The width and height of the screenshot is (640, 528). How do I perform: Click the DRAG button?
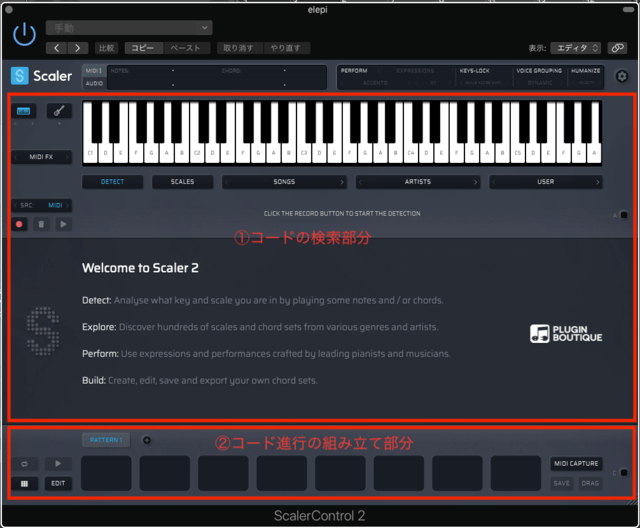pos(590,483)
